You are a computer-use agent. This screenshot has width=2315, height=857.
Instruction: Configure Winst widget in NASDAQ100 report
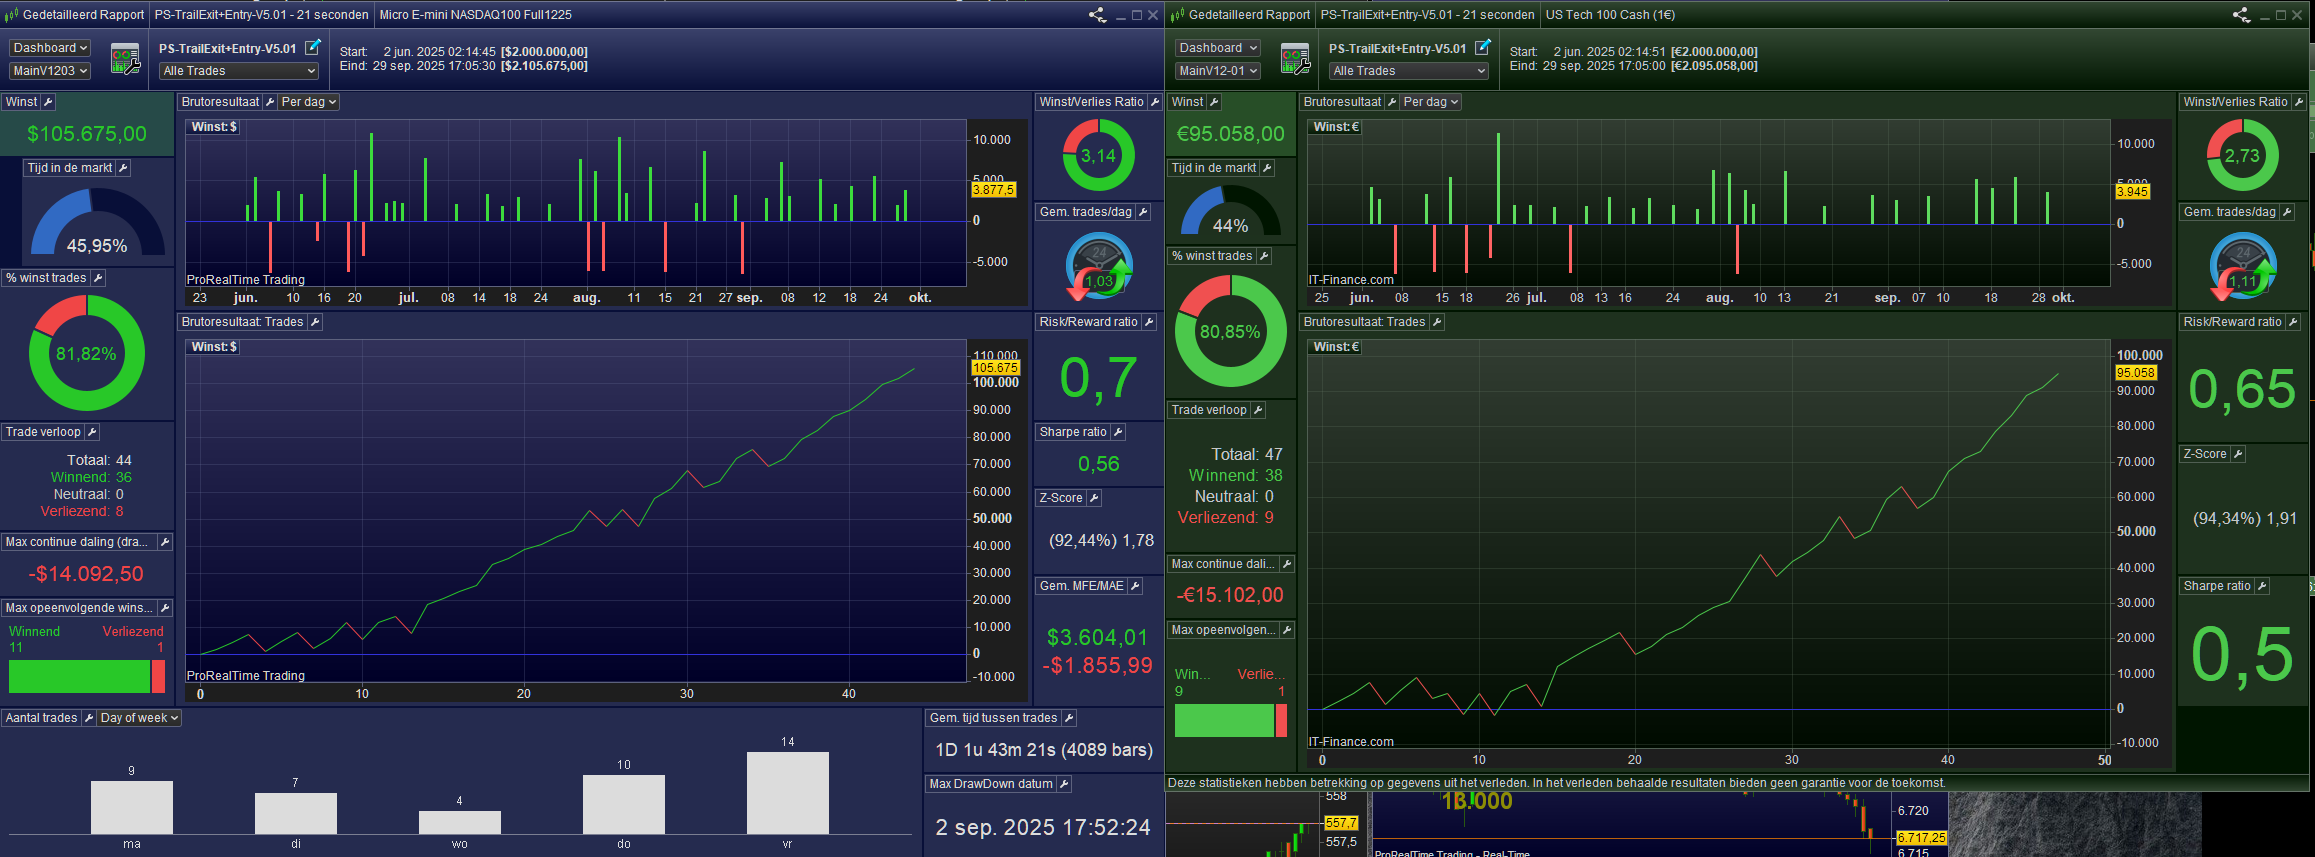48,102
